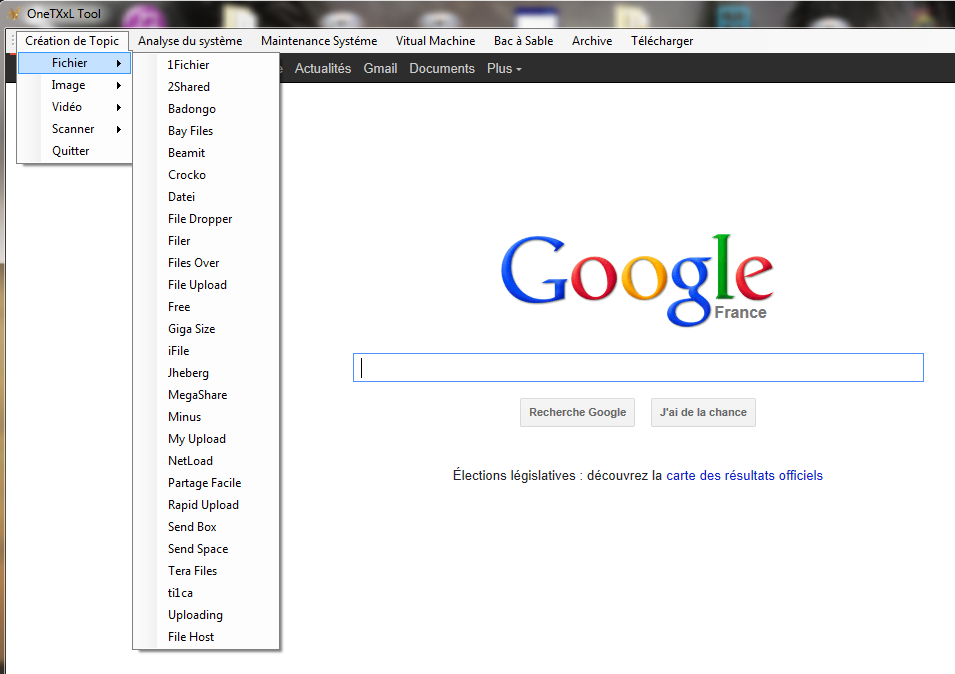Open the Analyse du système menu

coord(190,41)
